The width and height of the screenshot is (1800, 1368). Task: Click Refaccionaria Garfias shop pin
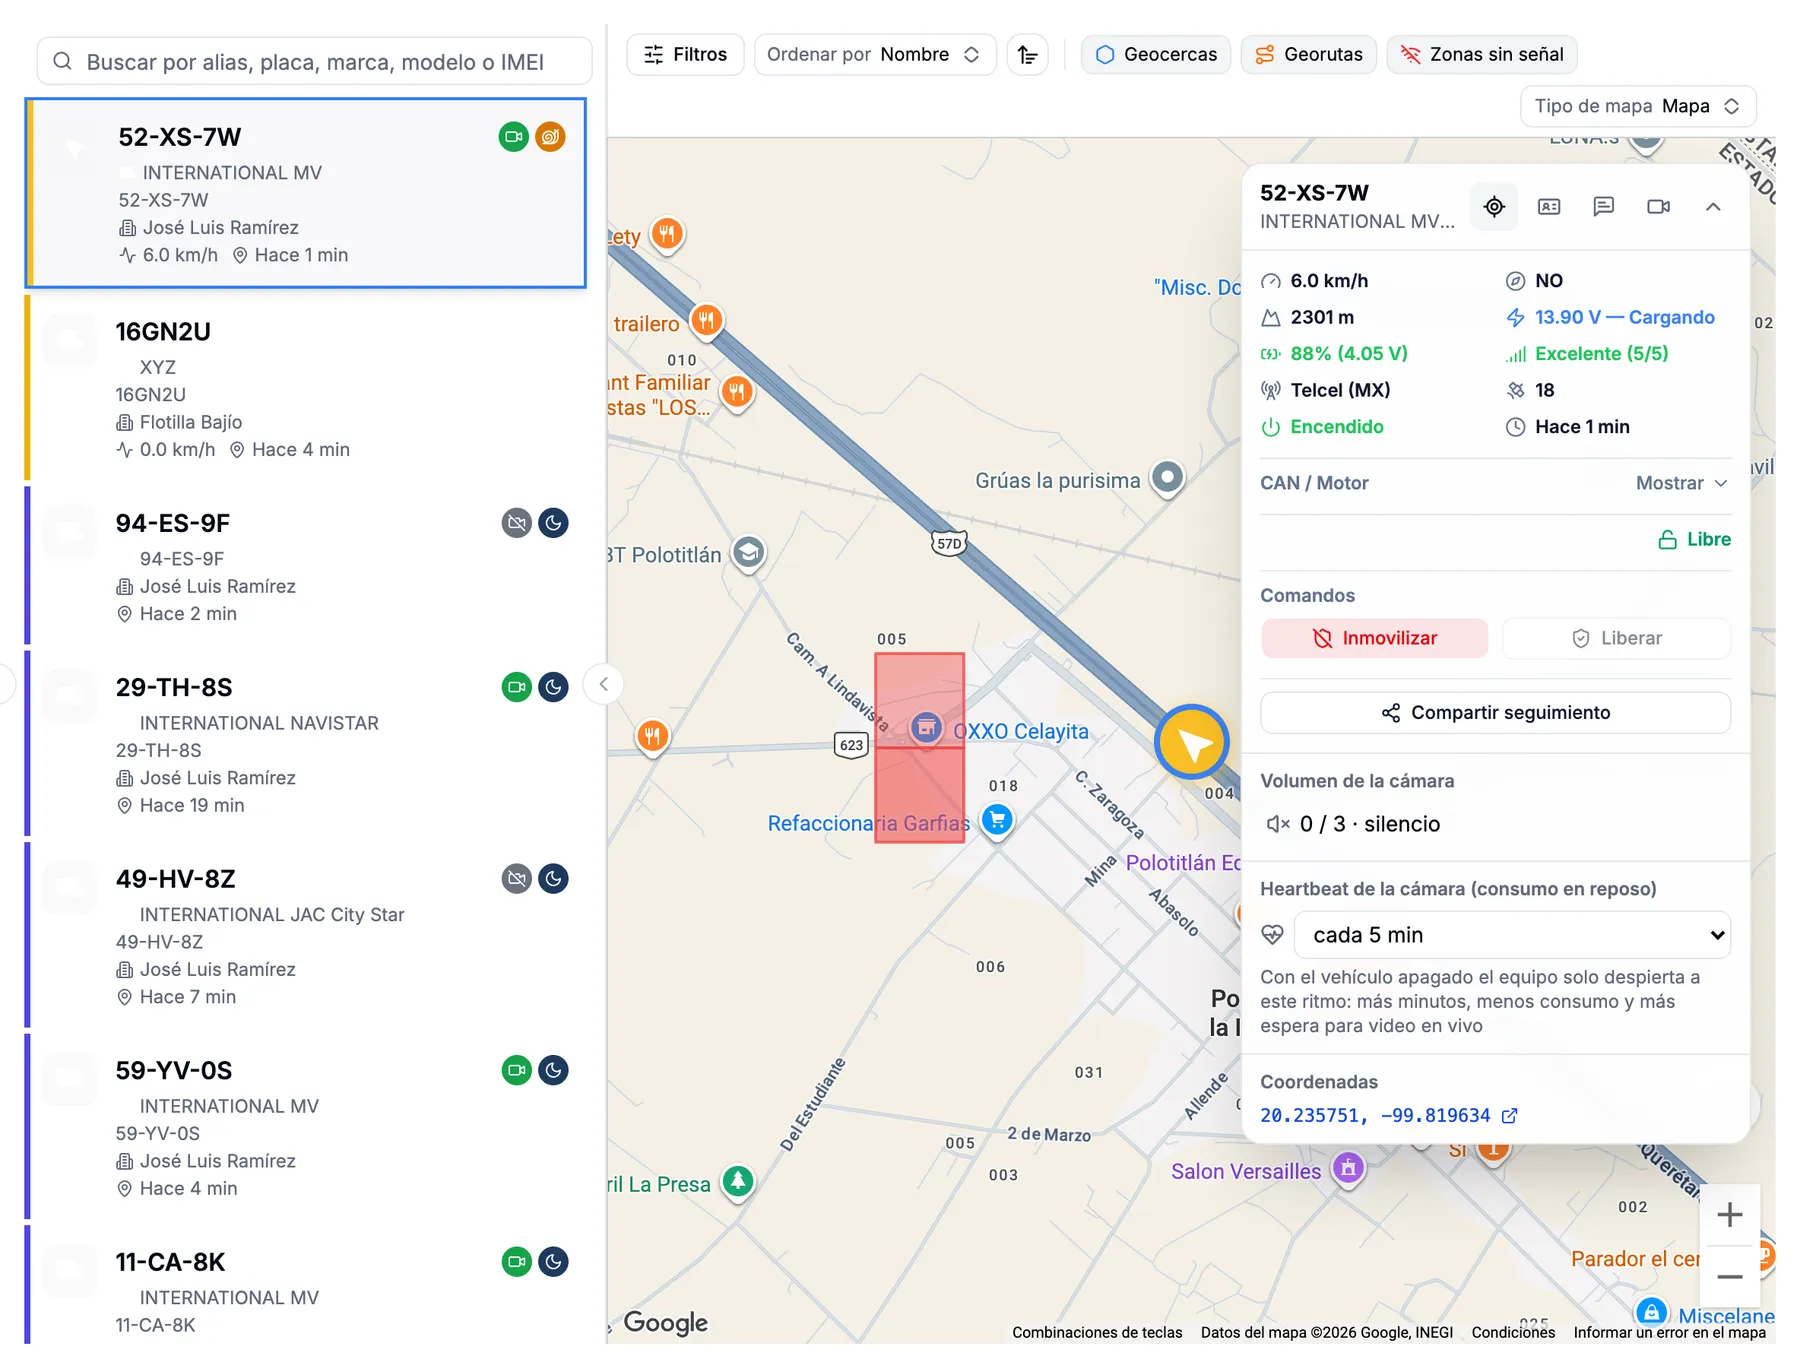(997, 821)
